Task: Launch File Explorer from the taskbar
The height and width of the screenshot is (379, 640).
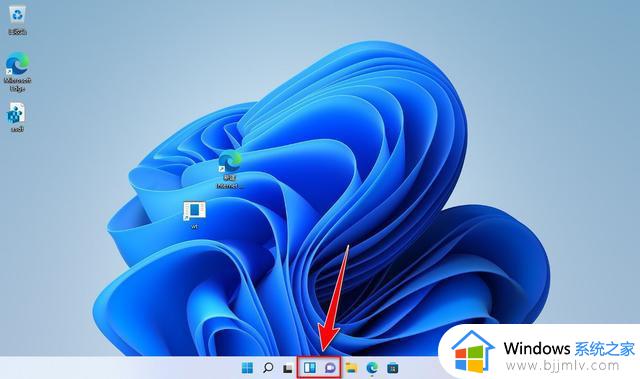Action: 351,368
